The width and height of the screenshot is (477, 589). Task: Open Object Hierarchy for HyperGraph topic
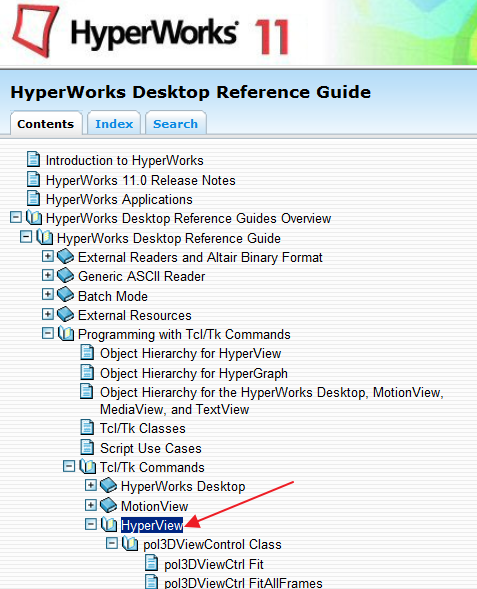pos(194,373)
